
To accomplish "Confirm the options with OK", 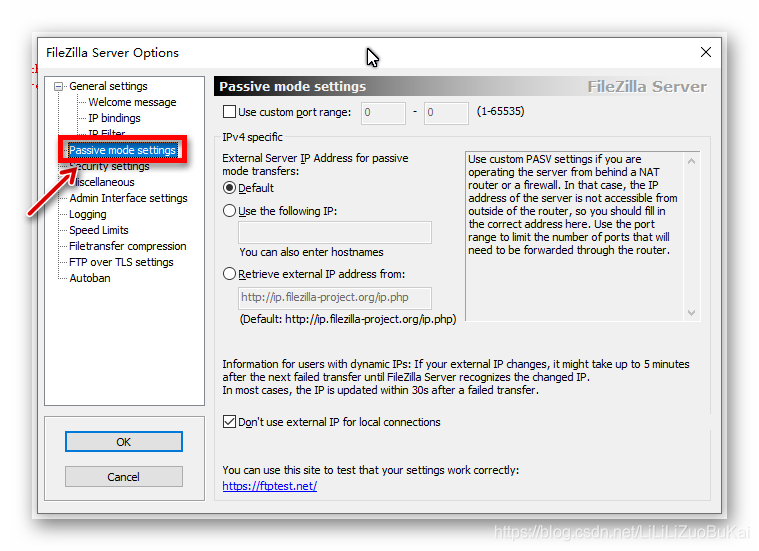I will [124, 442].
